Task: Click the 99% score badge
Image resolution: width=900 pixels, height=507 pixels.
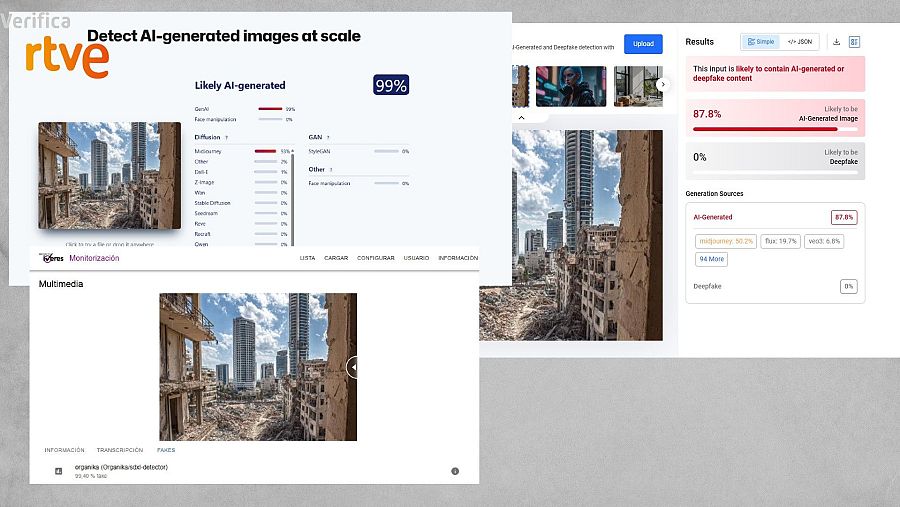Action: click(x=391, y=85)
